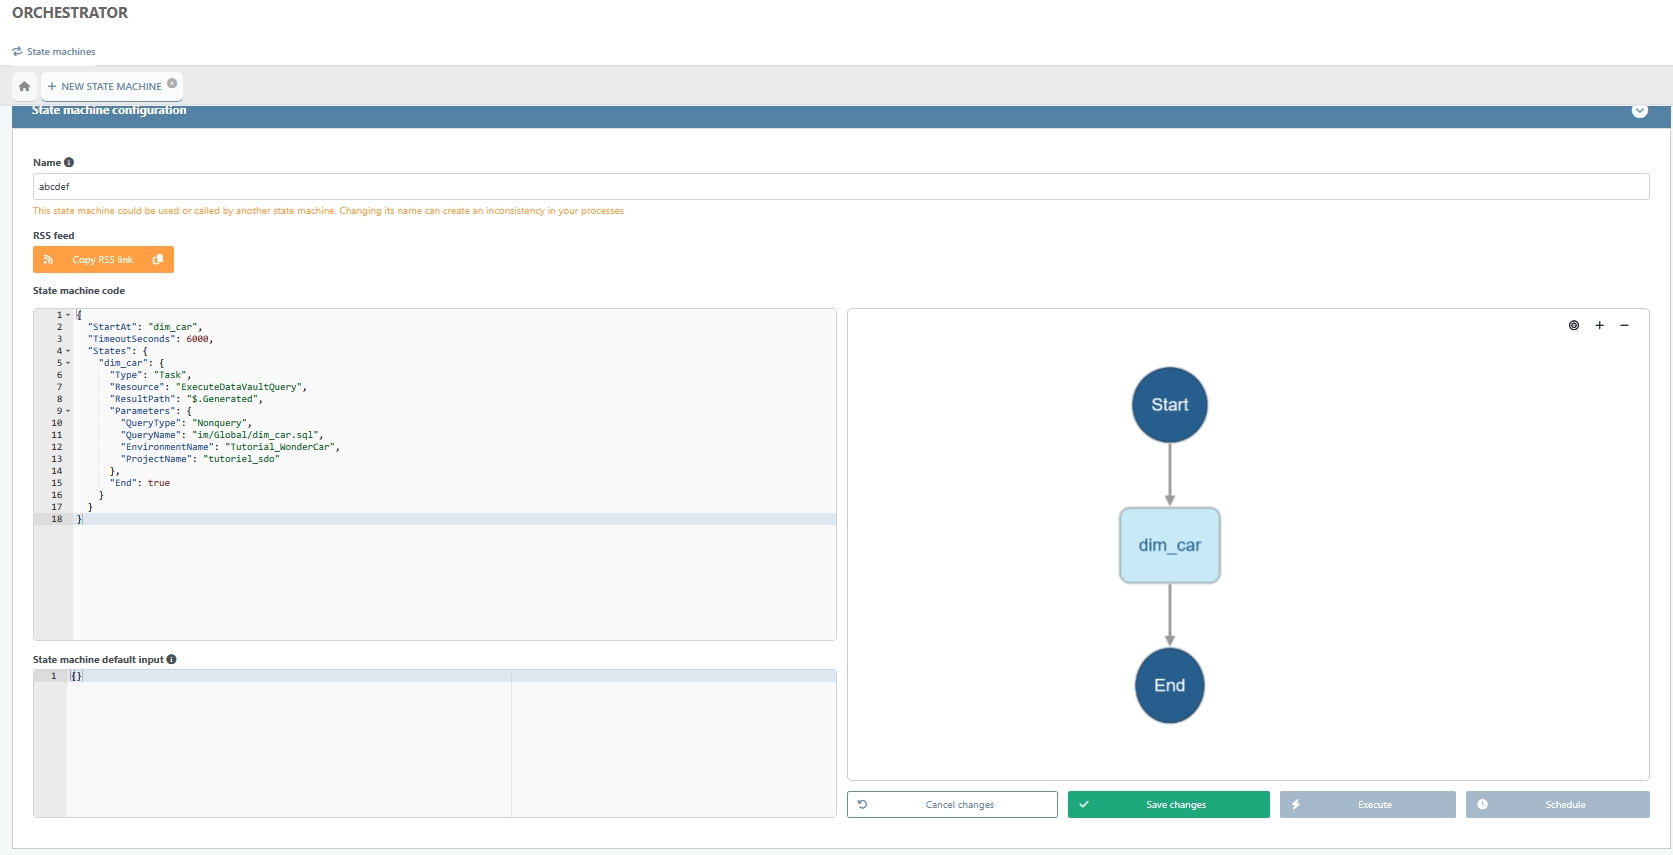The image size is (1673, 855).
Task: Center the state machine diagram view
Action: pos(1574,325)
